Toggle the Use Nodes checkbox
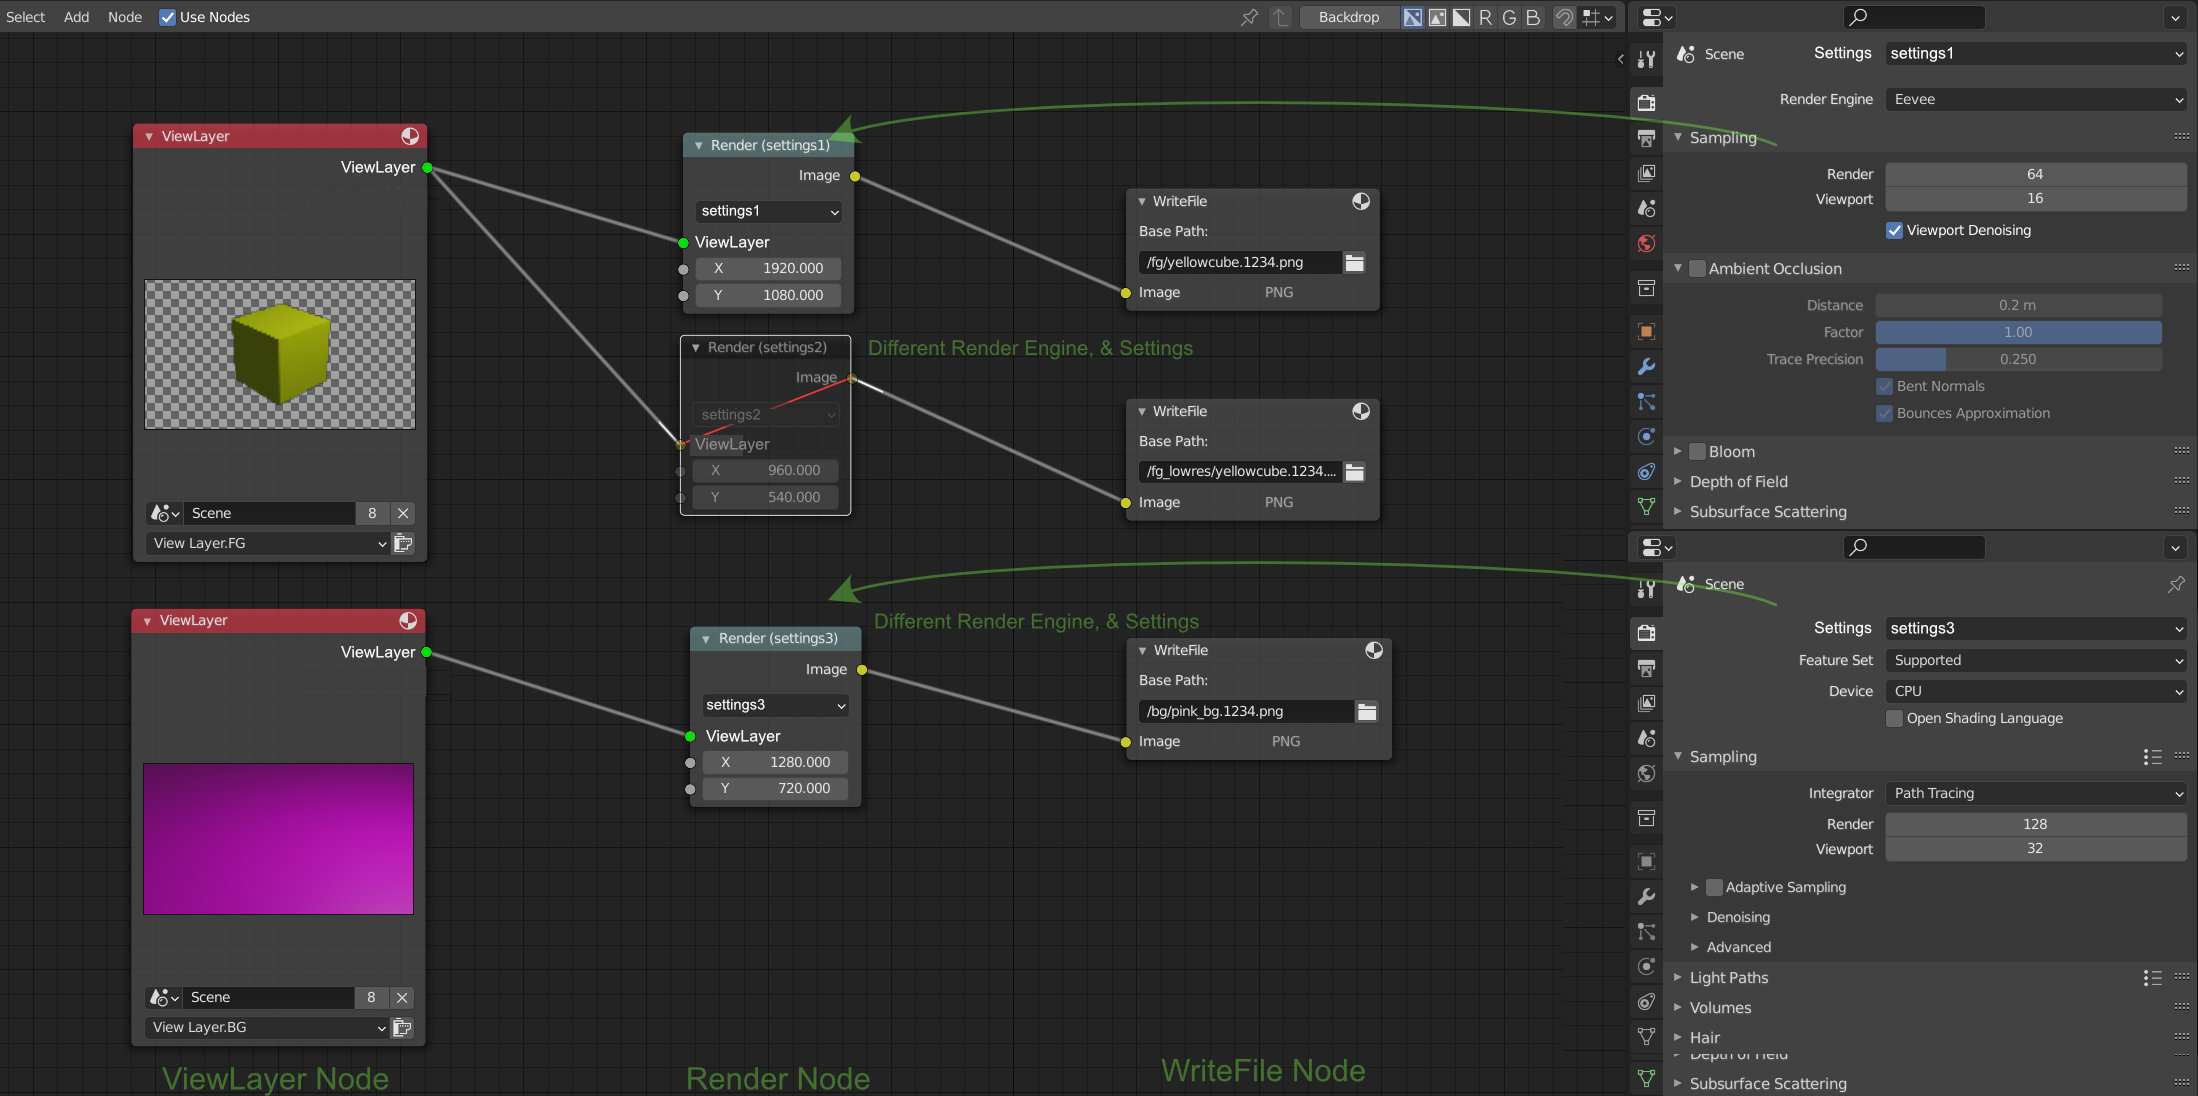The height and width of the screenshot is (1096, 2198). tap(167, 17)
